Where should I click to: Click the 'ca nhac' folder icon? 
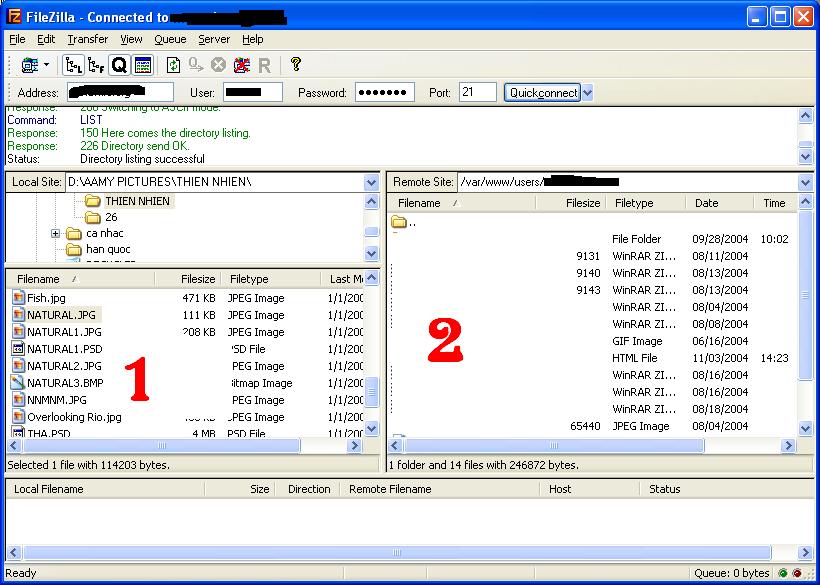coord(74,233)
